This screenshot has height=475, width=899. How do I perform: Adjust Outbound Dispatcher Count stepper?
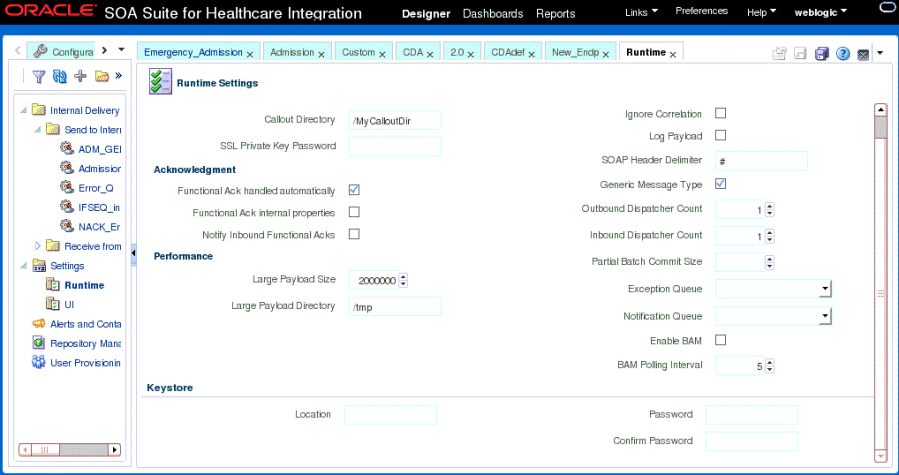click(769, 210)
